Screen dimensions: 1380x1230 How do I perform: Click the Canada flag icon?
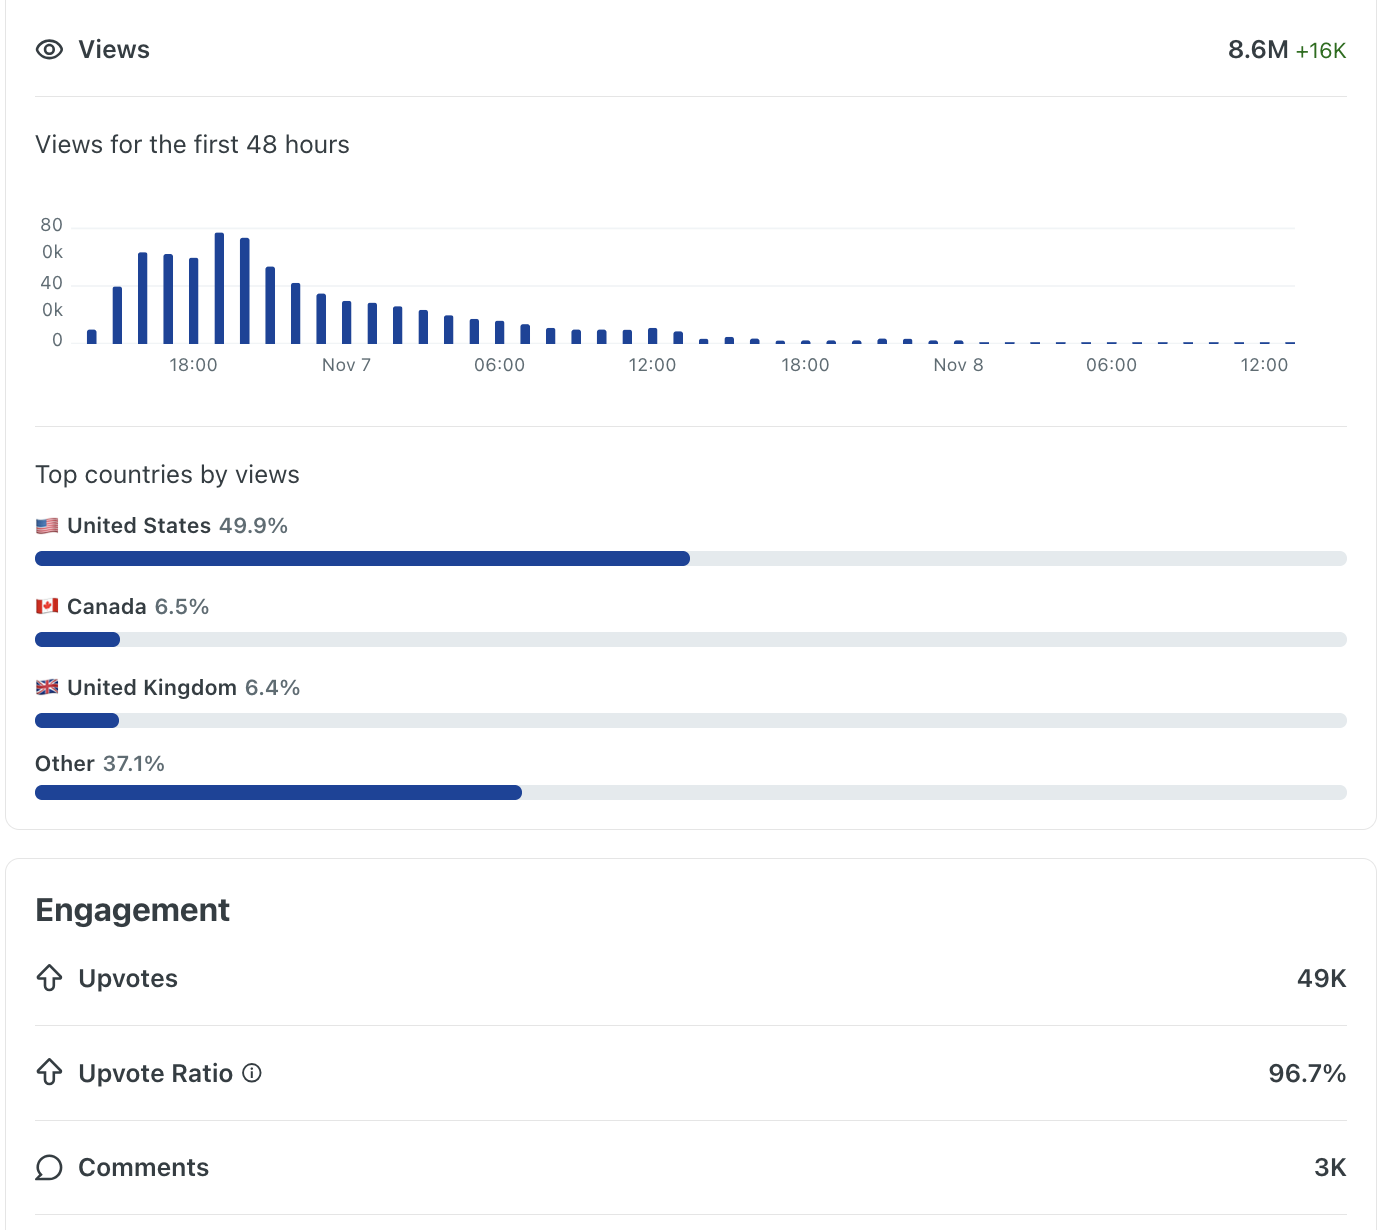(x=47, y=605)
